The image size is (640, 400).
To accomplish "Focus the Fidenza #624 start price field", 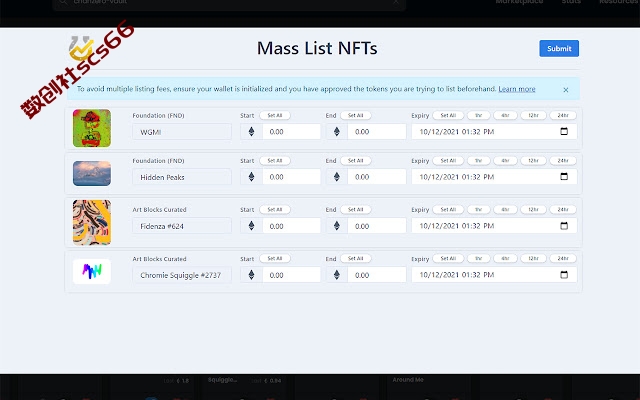I will tap(291, 226).
